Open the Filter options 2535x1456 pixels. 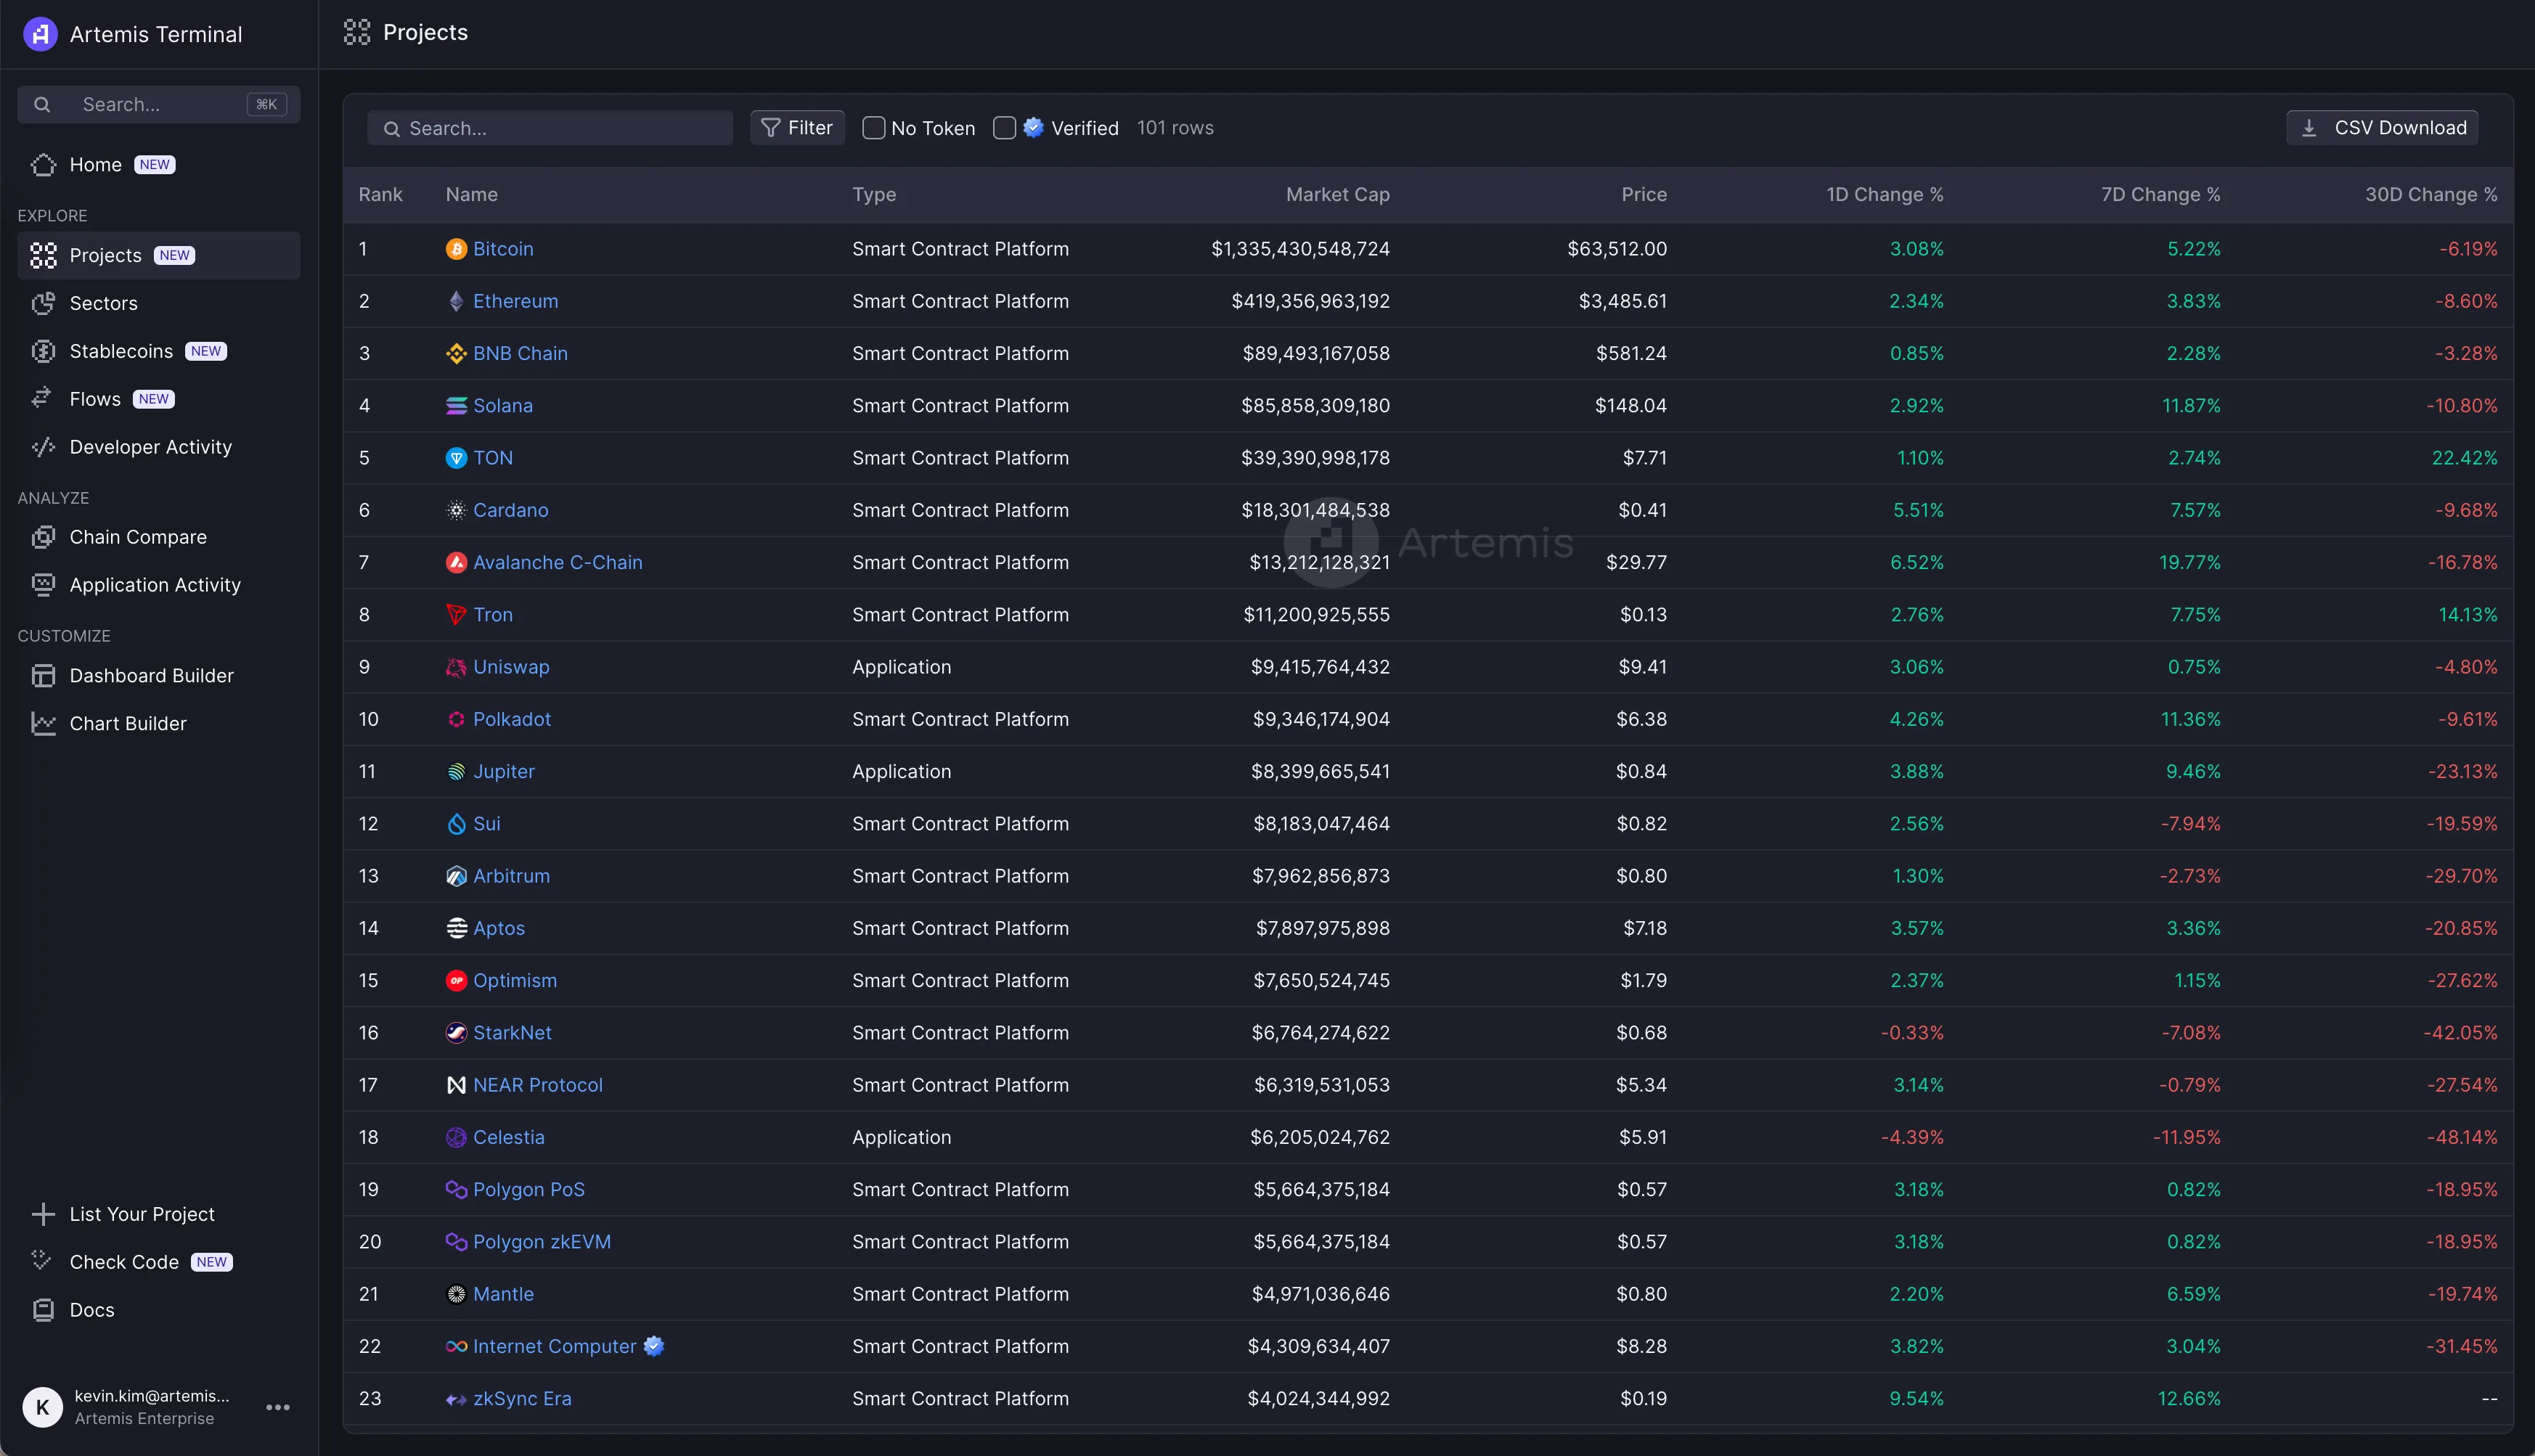(x=797, y=128)
